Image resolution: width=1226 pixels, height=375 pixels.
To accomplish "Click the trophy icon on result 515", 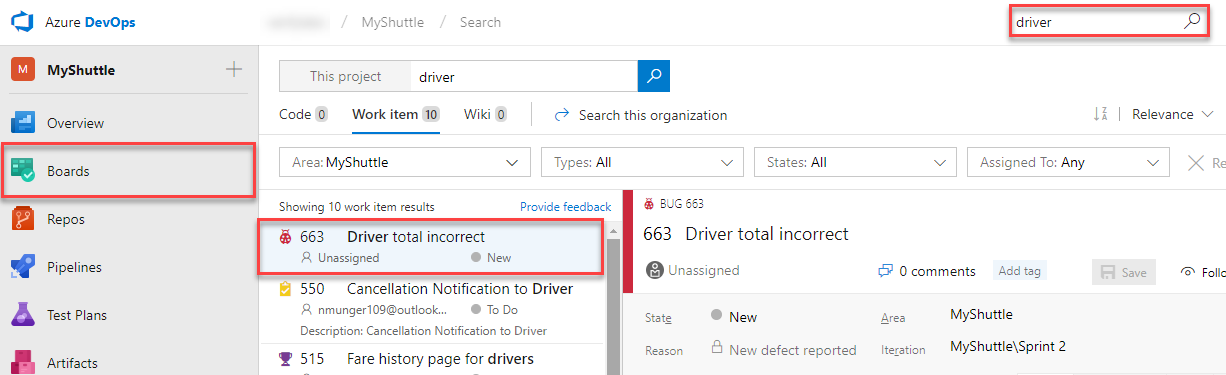I will [x=285, y=358].
